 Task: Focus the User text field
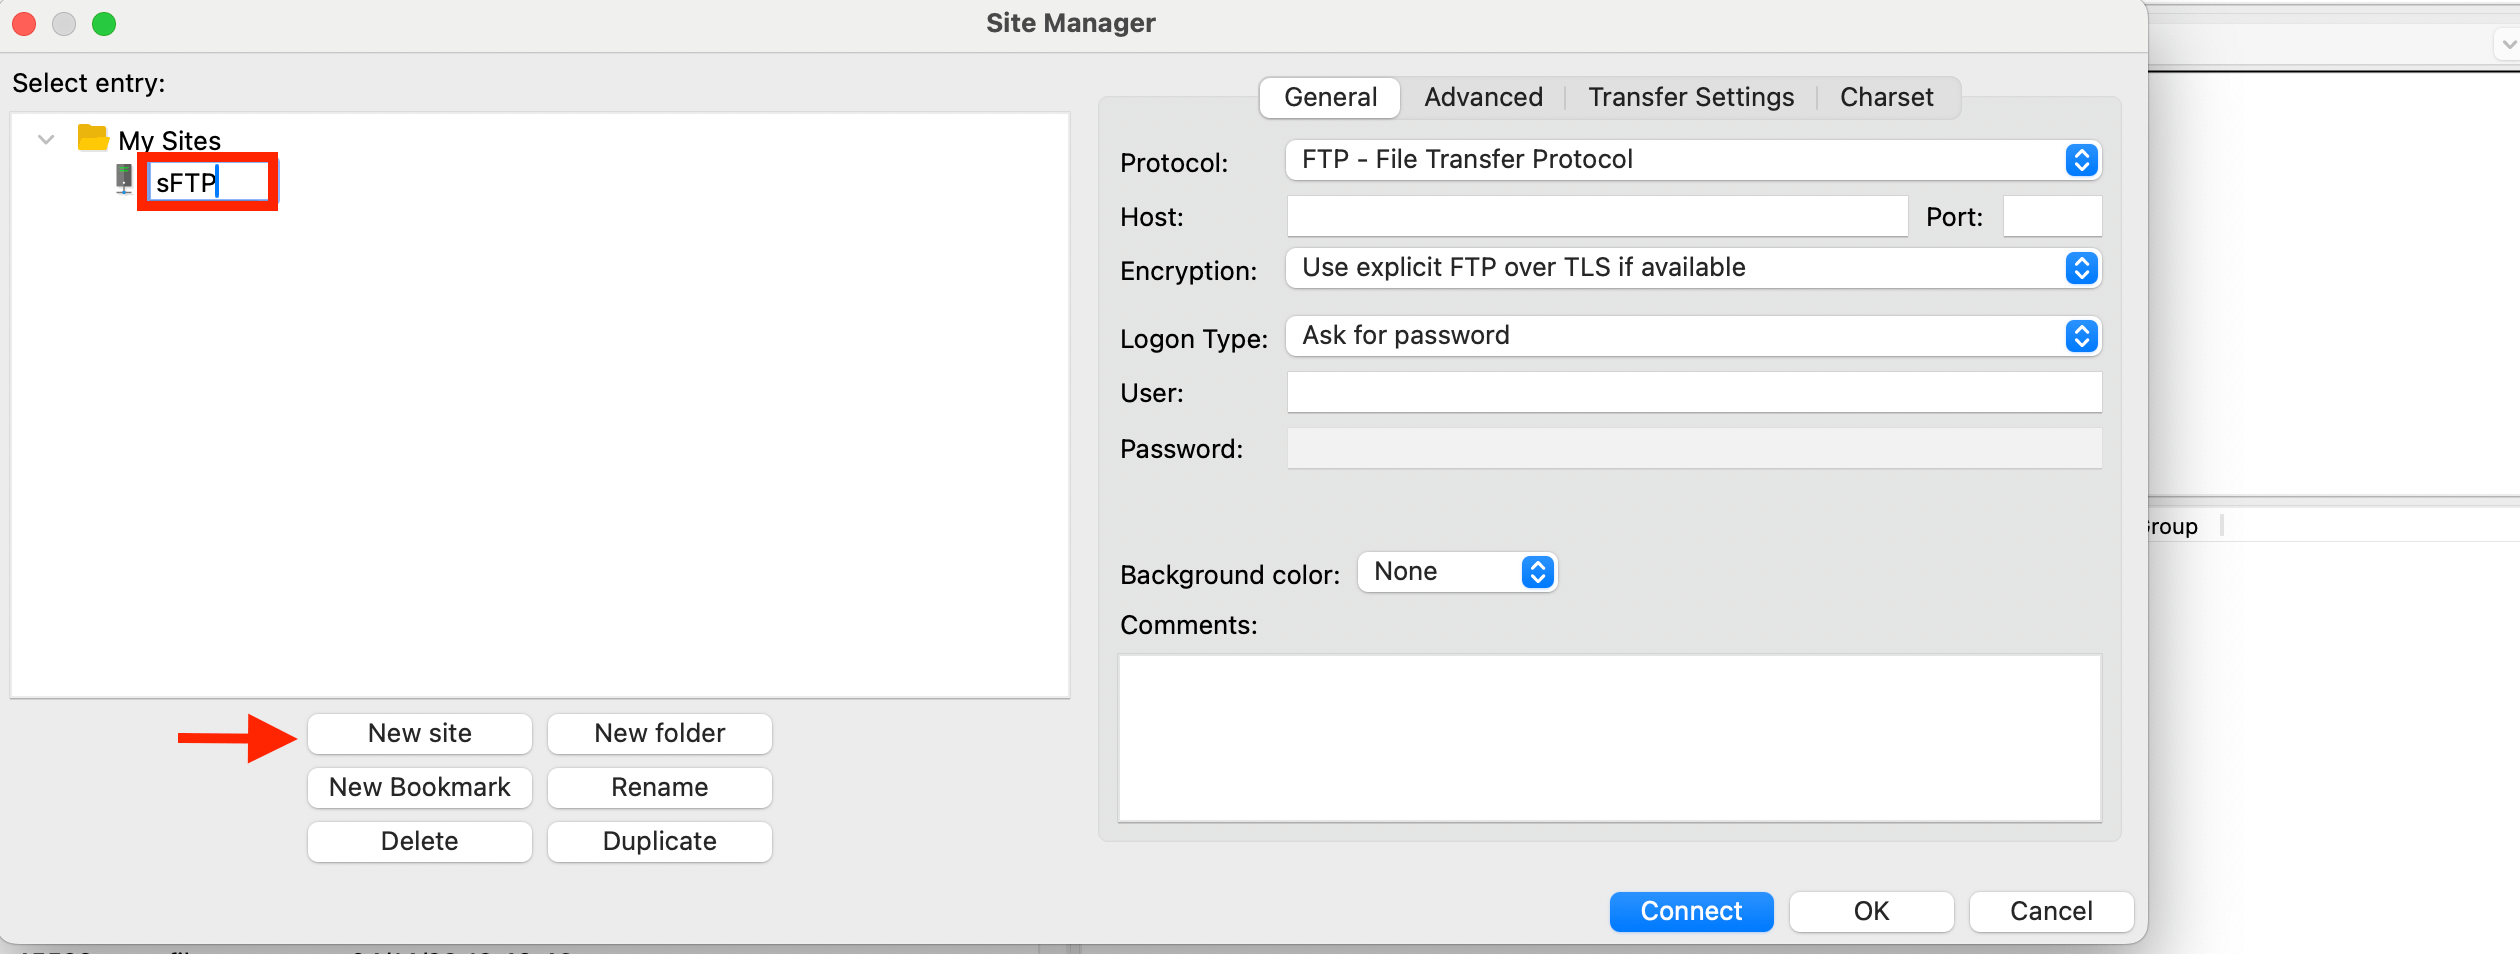pyautogui.click(x=1694, y=392)
